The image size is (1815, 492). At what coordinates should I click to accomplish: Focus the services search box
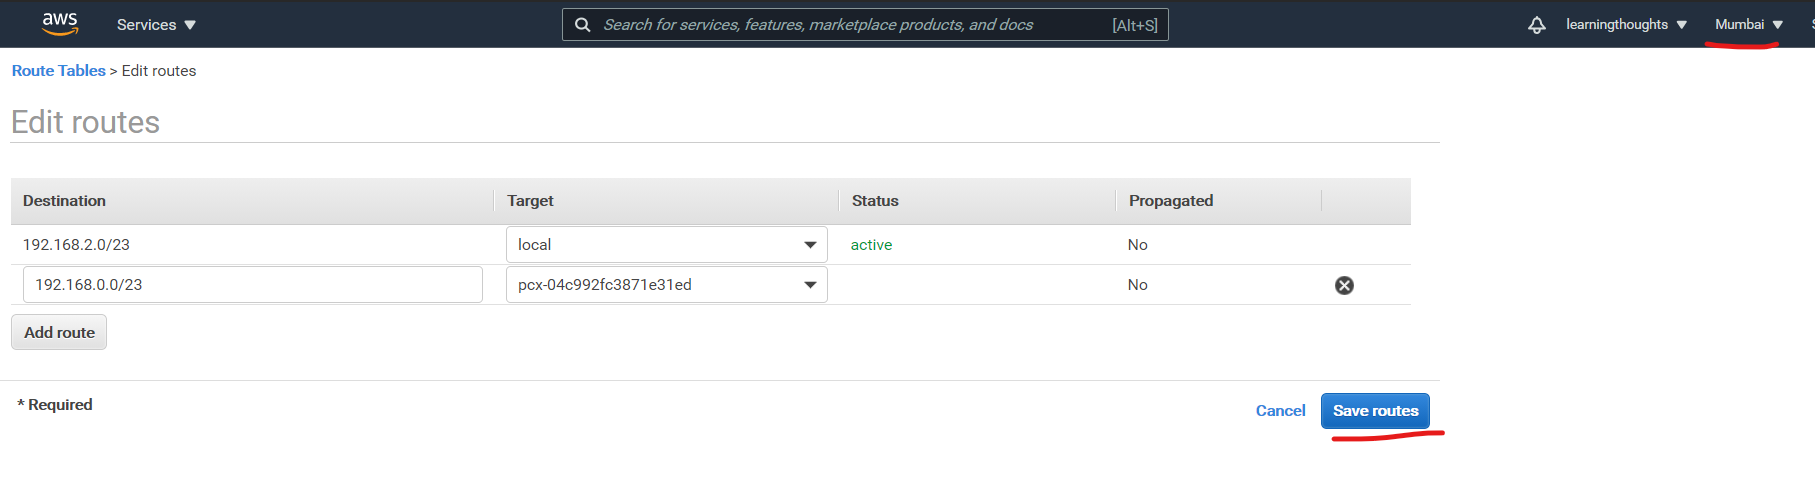850,25
